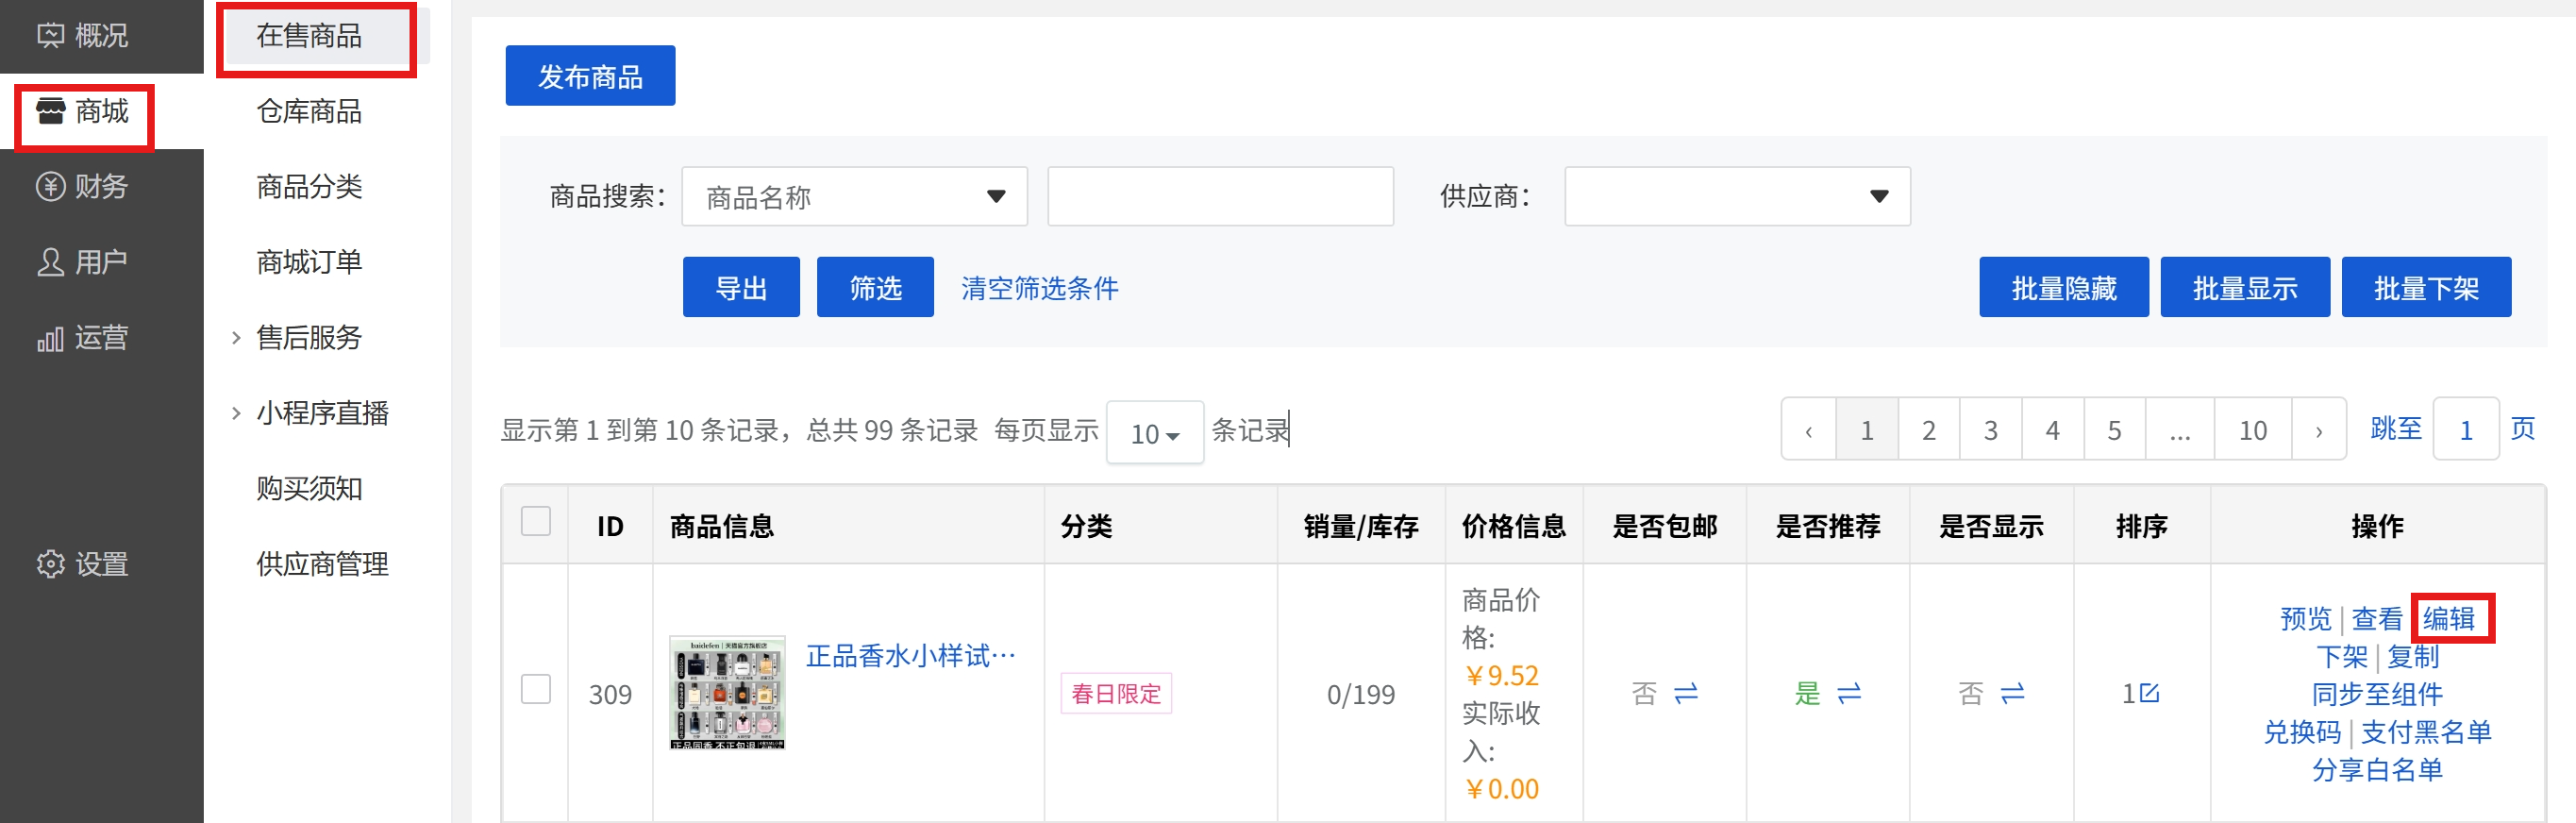Click the sort order edit pencil icon
The width and height of the screenshot is (2576, 823).
[x=2150, y=693]
